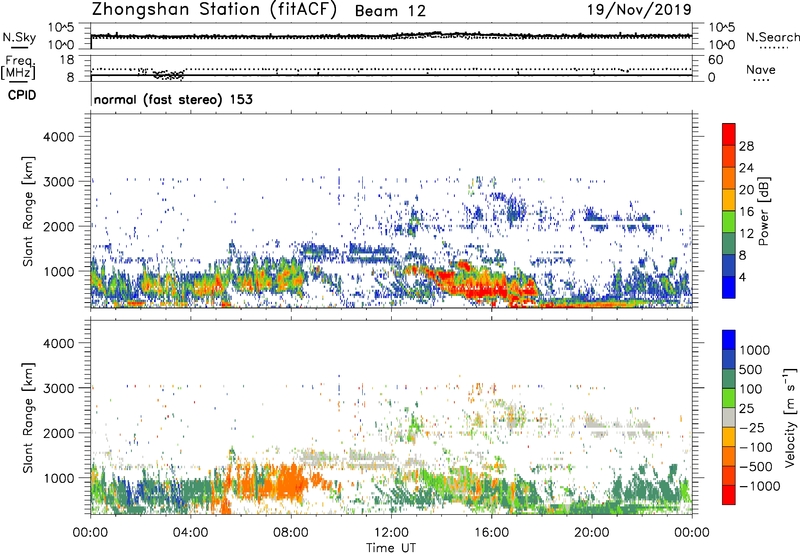Click the velocity colorbar title "Velocity [m s-1]"
Viewport: 800px width, 554px height.
point(791,417)
